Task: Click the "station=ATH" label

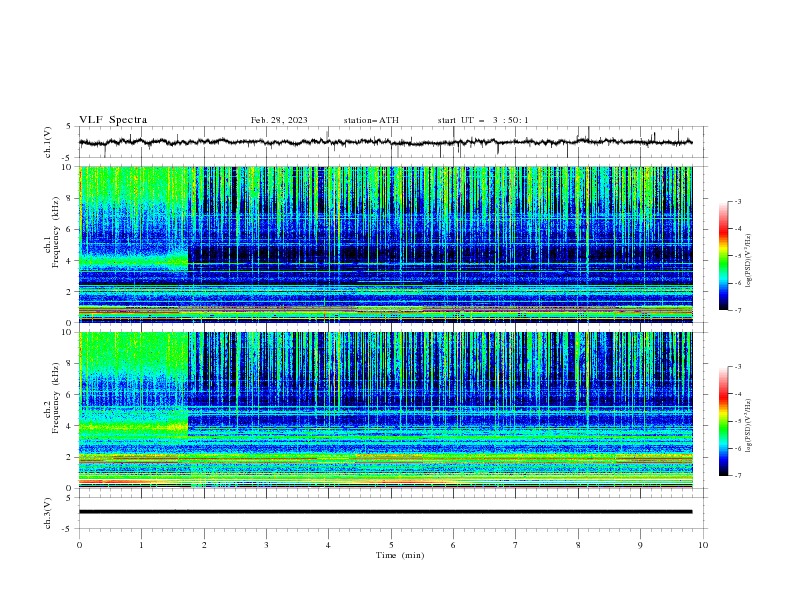Action: (x=371, y=120)
